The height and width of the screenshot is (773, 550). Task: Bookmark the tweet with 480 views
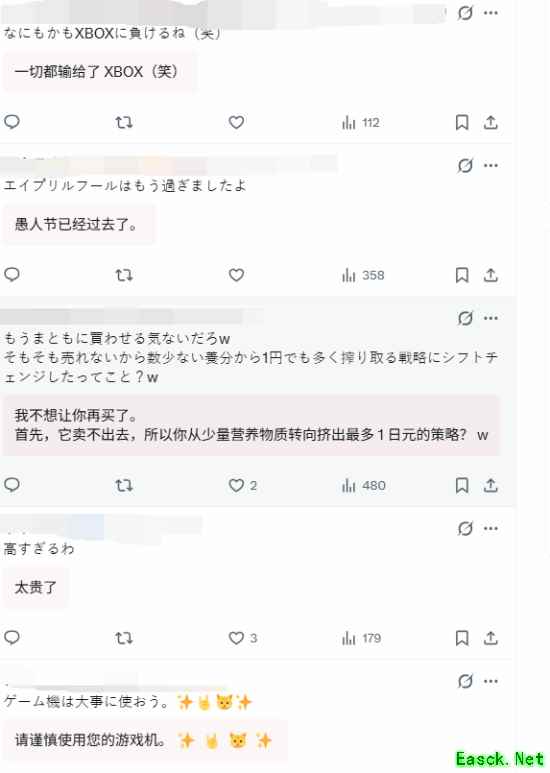tap(462, 486)
